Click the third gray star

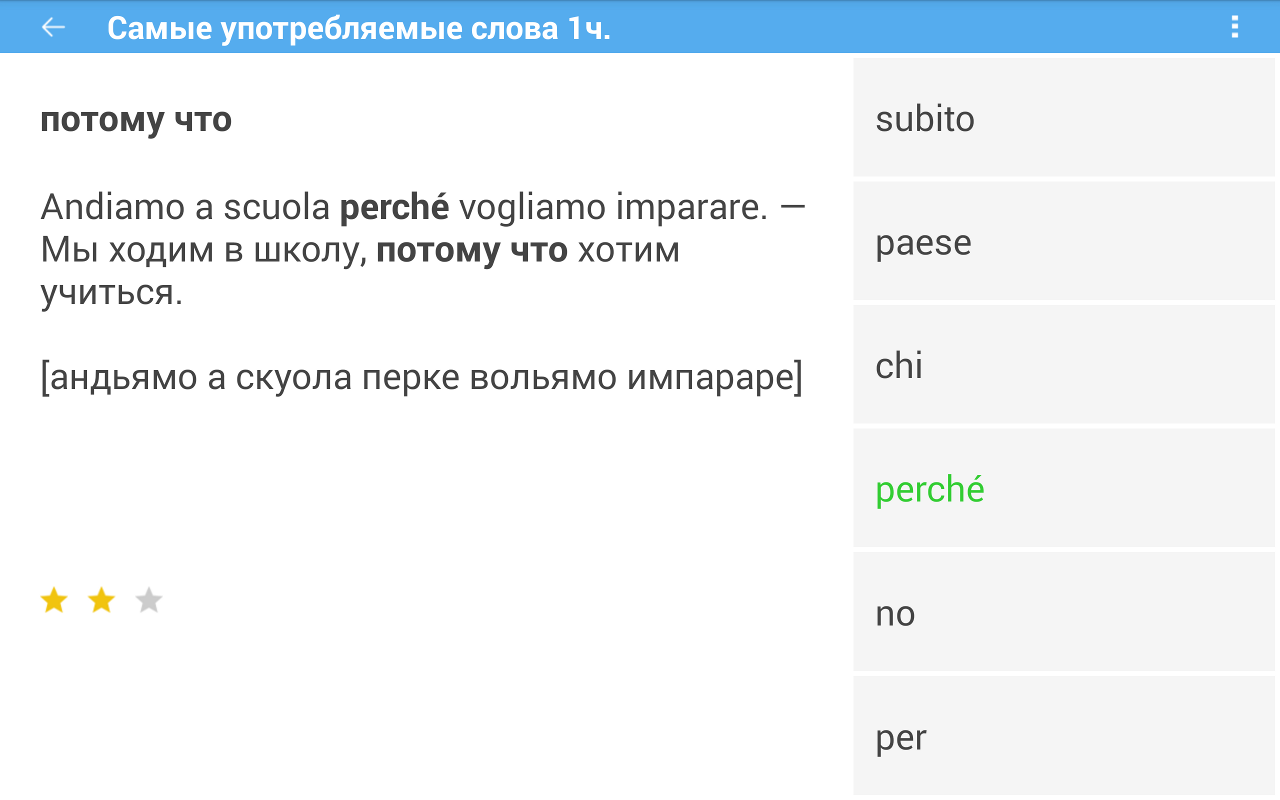tap(149, 600)
